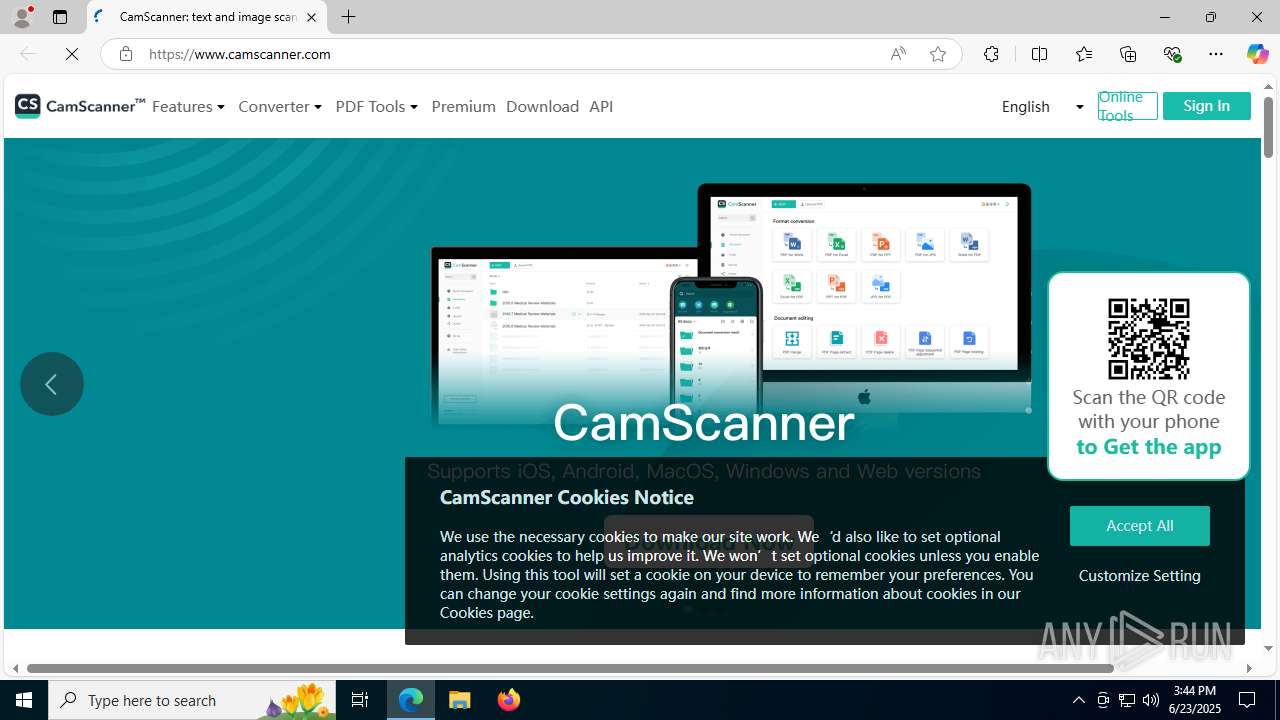
Task: Open the API page
Action: click(x=601, y=106)
